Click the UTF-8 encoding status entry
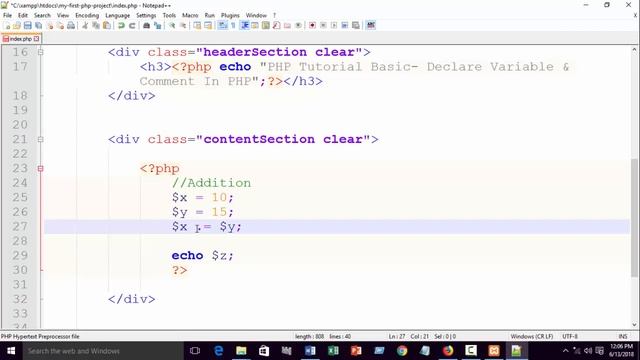640x360 pixels. (570, 336)
